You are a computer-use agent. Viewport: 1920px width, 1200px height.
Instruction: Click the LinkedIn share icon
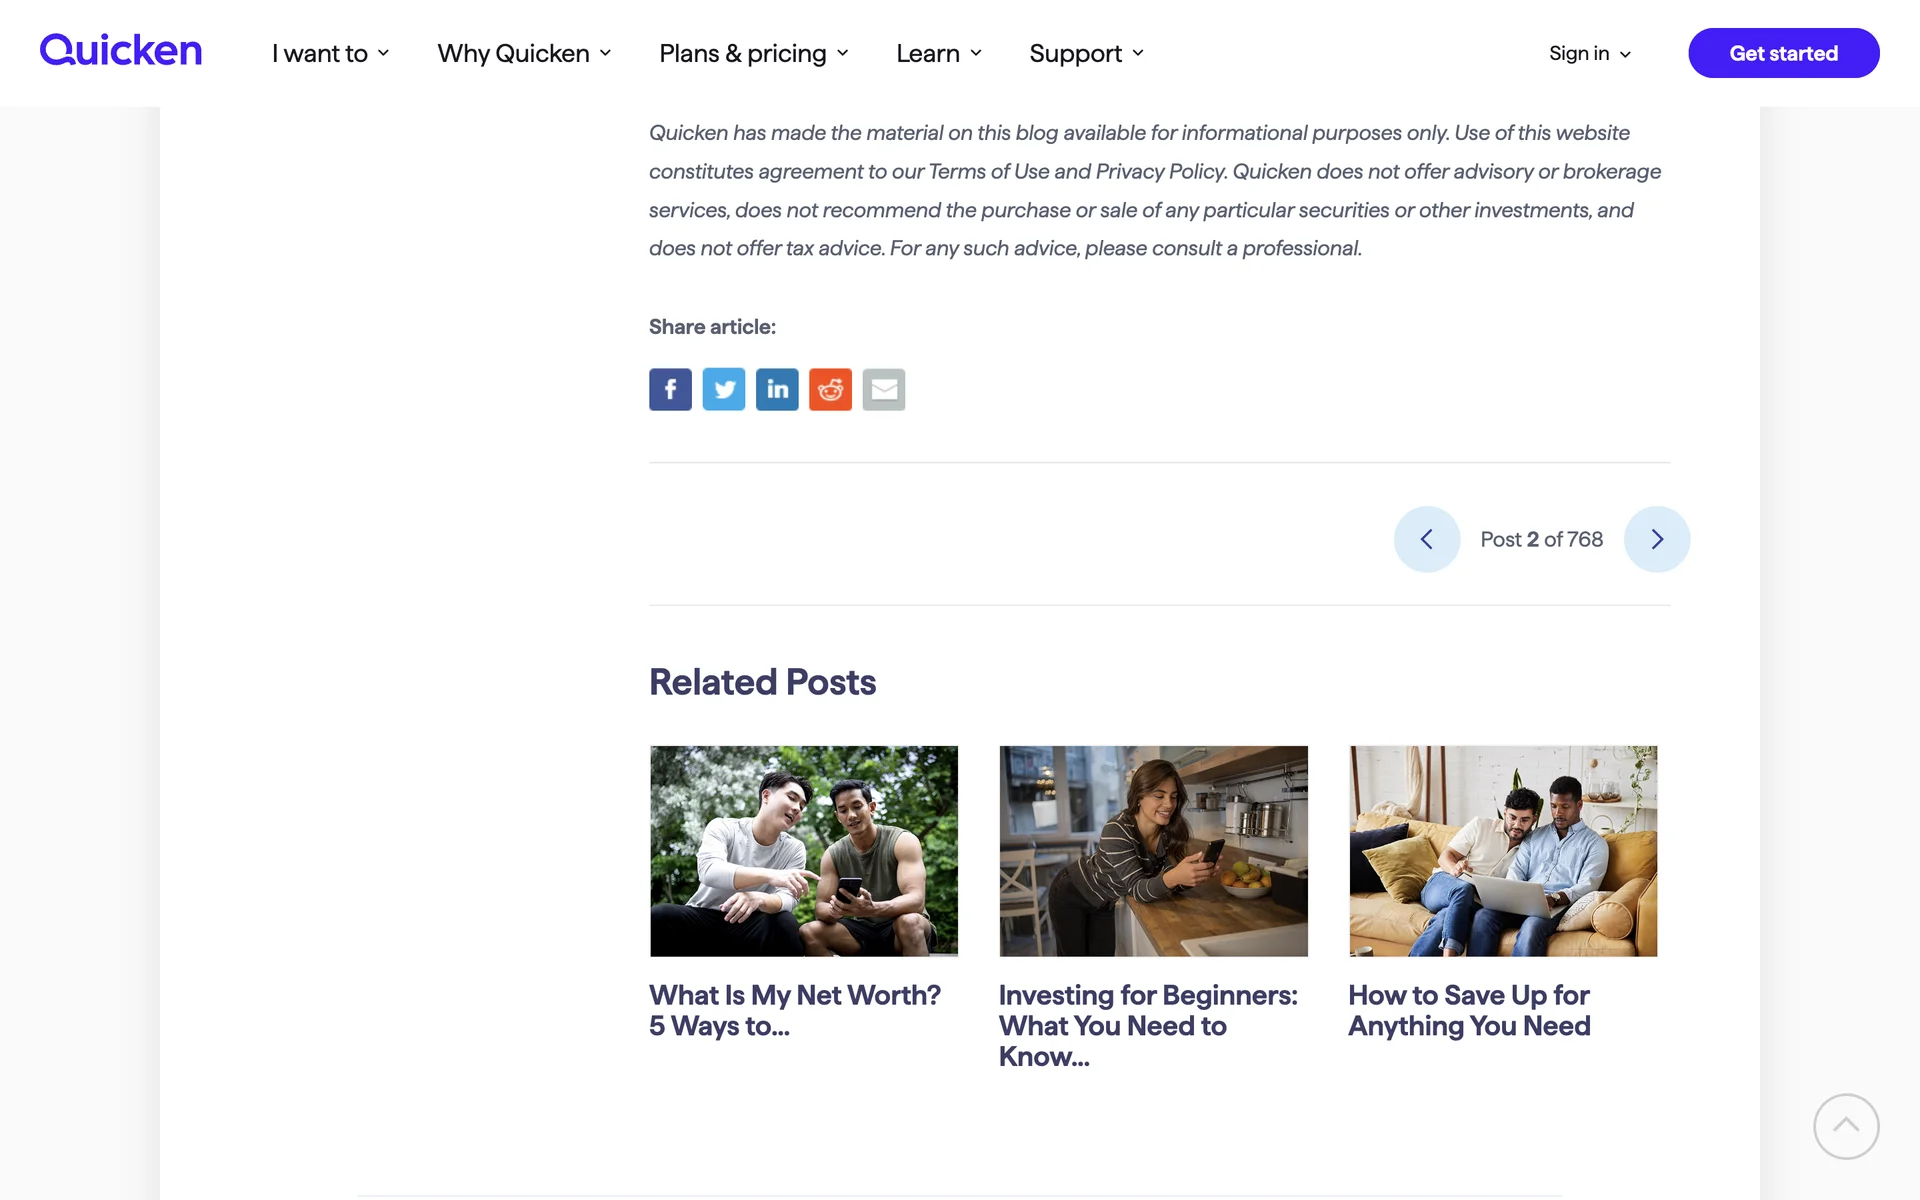point(777,389)
